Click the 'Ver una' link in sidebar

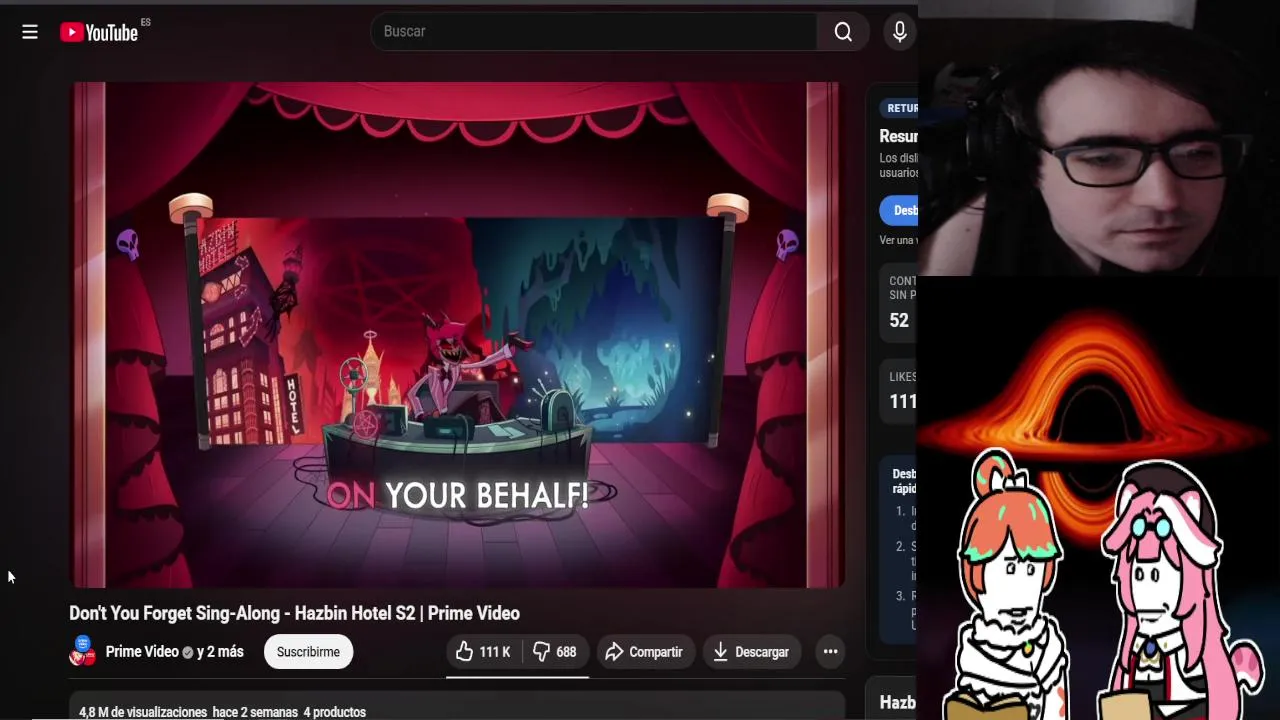tap(898, 240)
